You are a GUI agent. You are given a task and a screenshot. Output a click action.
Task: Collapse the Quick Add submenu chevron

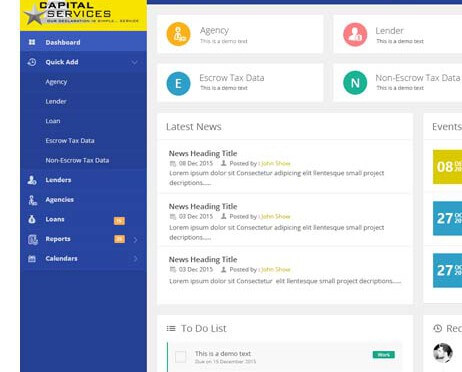[134, 62]
